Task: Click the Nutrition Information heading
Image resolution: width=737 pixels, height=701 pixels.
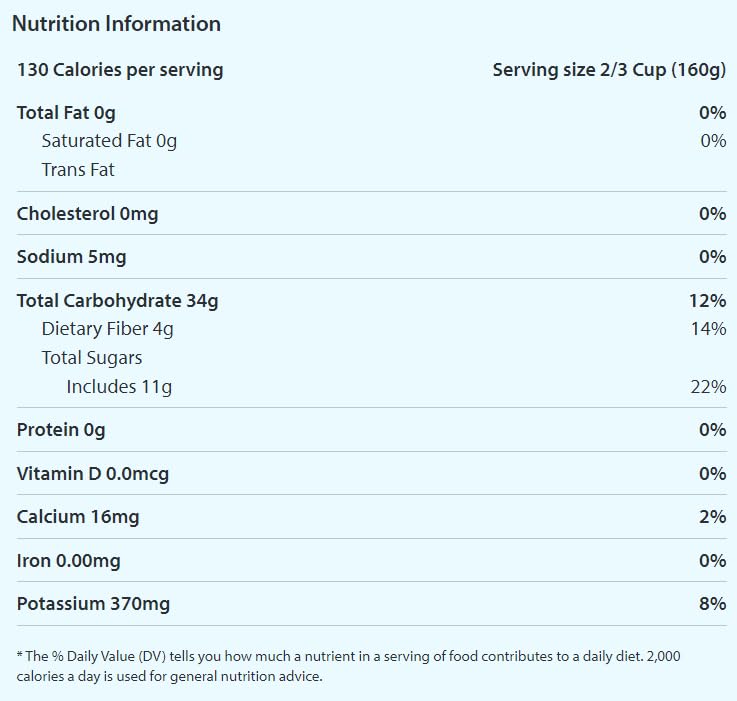Action: point(116,24)
